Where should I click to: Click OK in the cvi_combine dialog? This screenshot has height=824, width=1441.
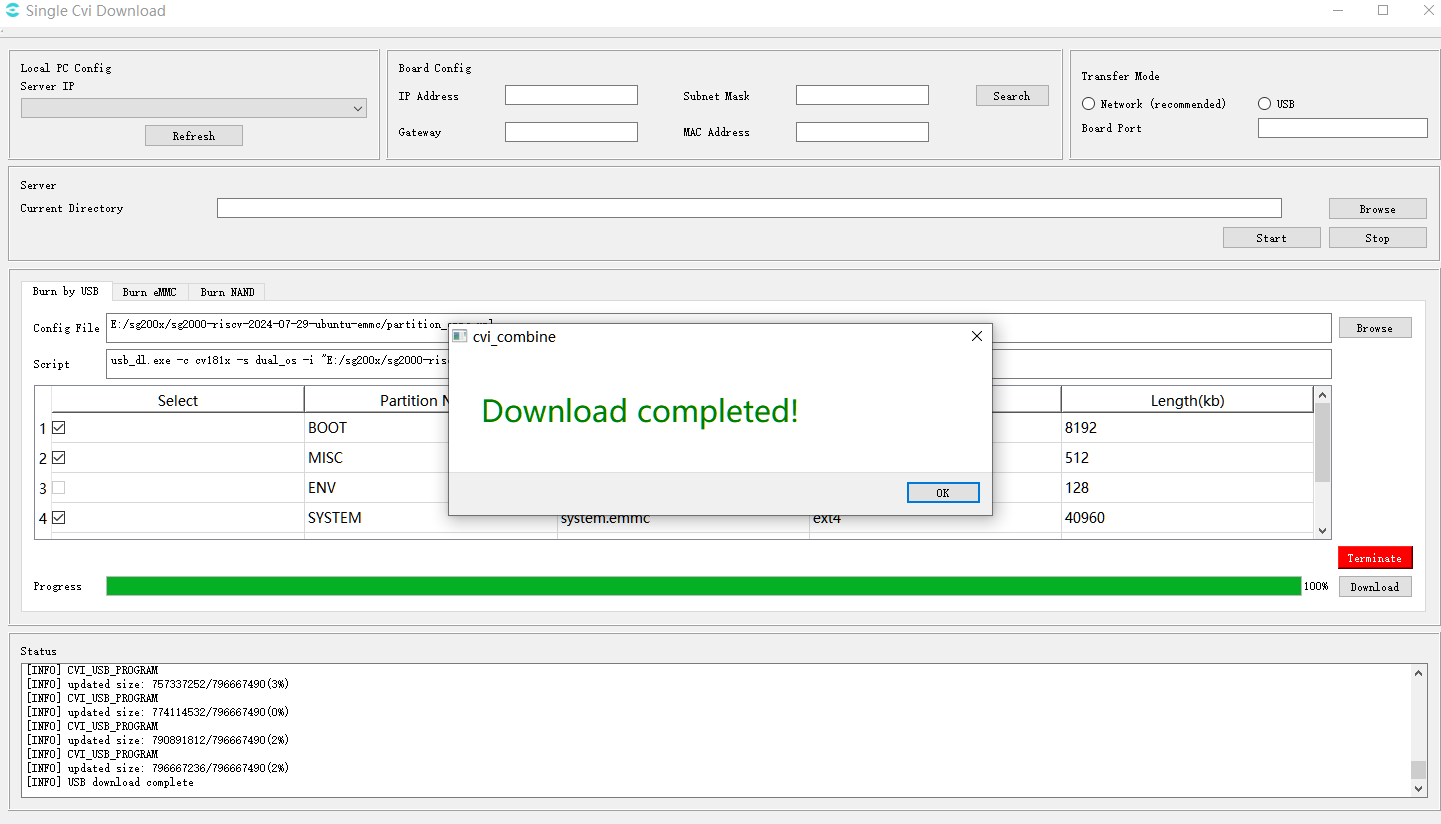943,493
